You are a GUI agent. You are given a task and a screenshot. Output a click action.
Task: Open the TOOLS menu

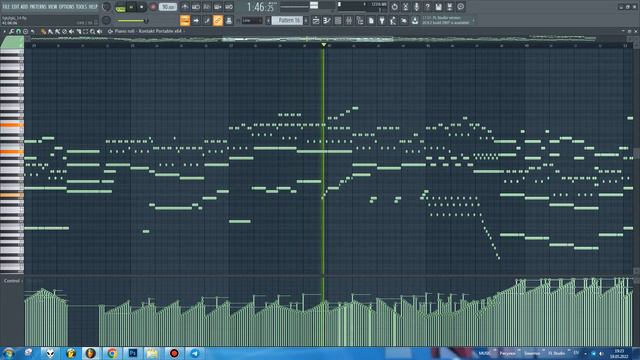82,7
